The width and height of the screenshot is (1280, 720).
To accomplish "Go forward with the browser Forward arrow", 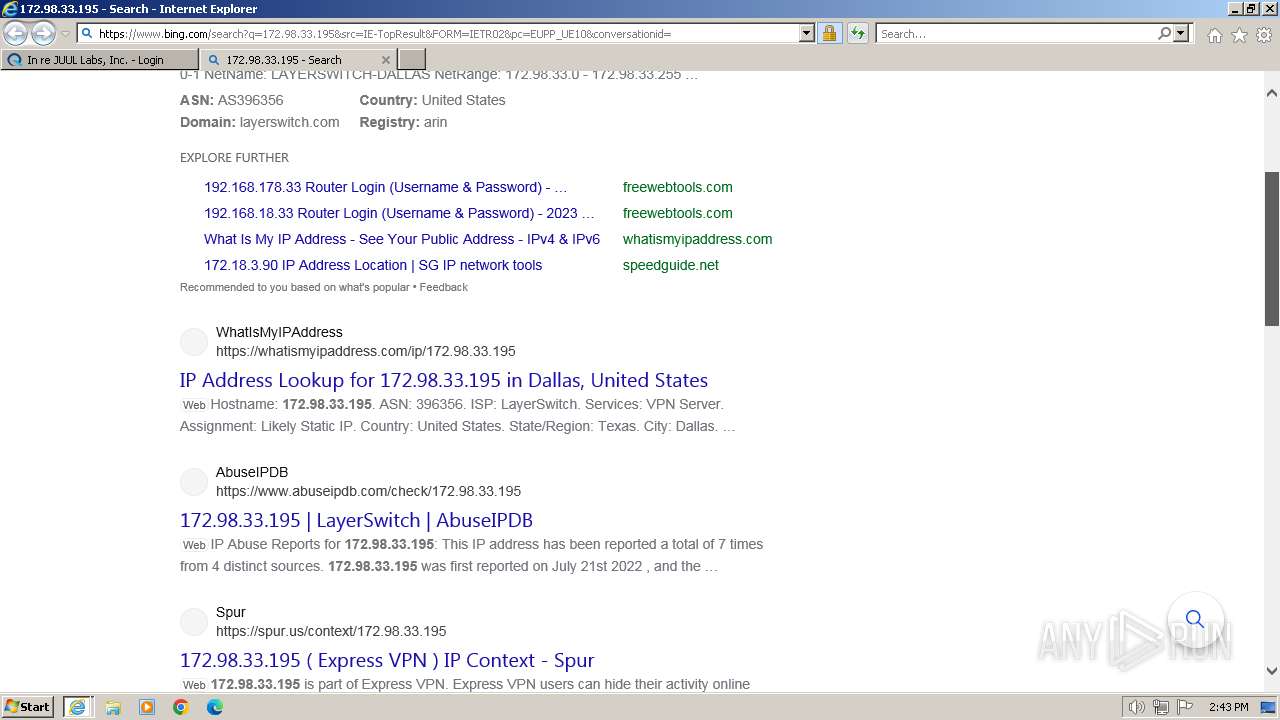I will [43, 33].
